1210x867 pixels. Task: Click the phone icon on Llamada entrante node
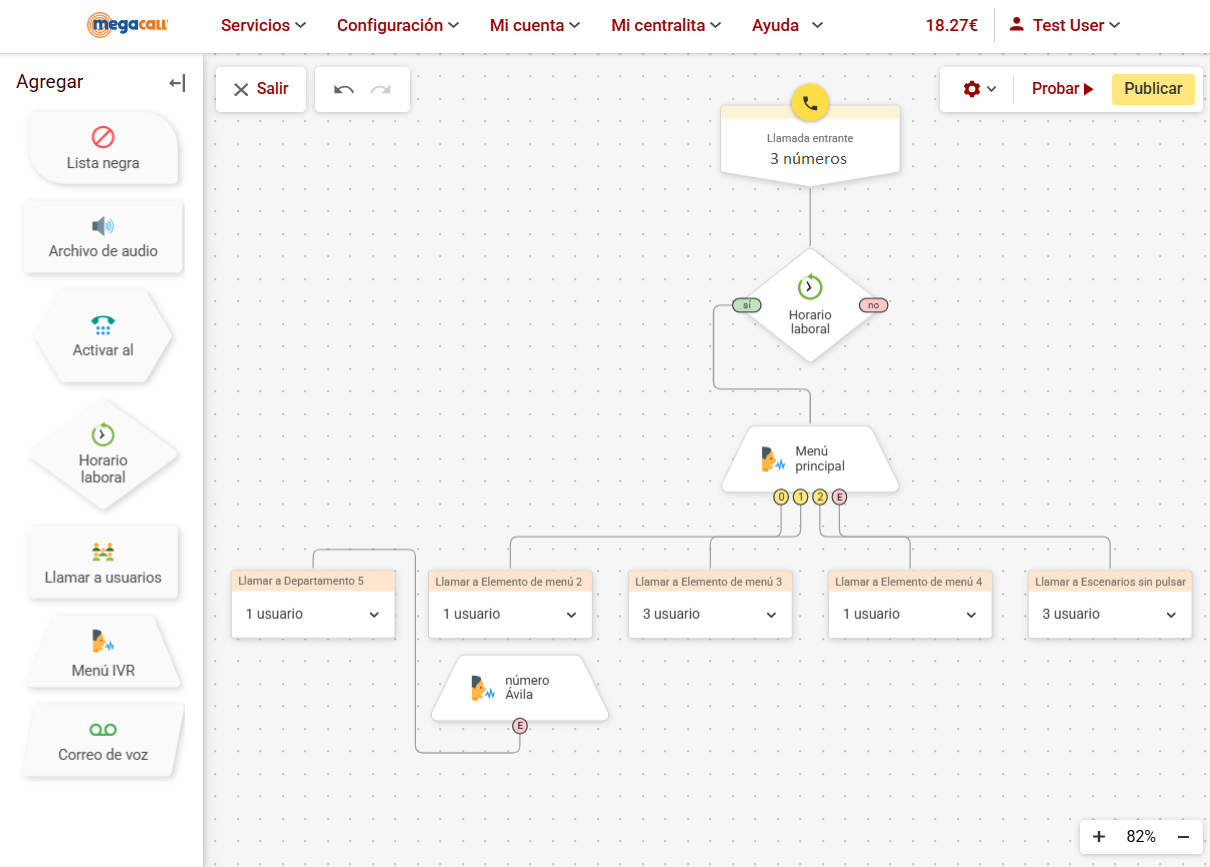810,103
